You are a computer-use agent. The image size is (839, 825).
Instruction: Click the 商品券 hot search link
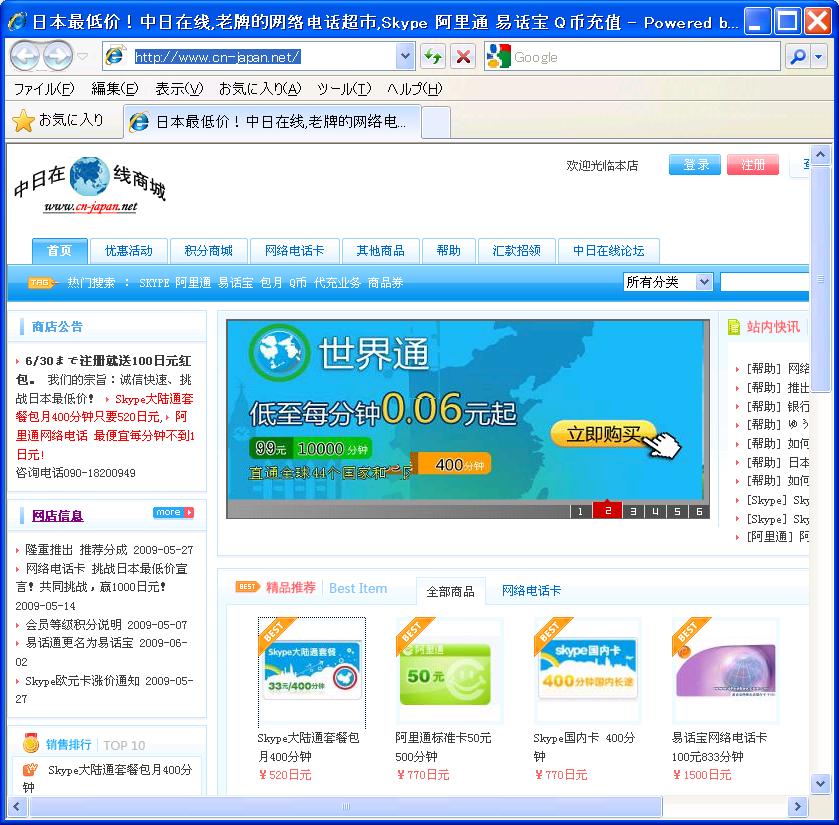pos(385,283)
